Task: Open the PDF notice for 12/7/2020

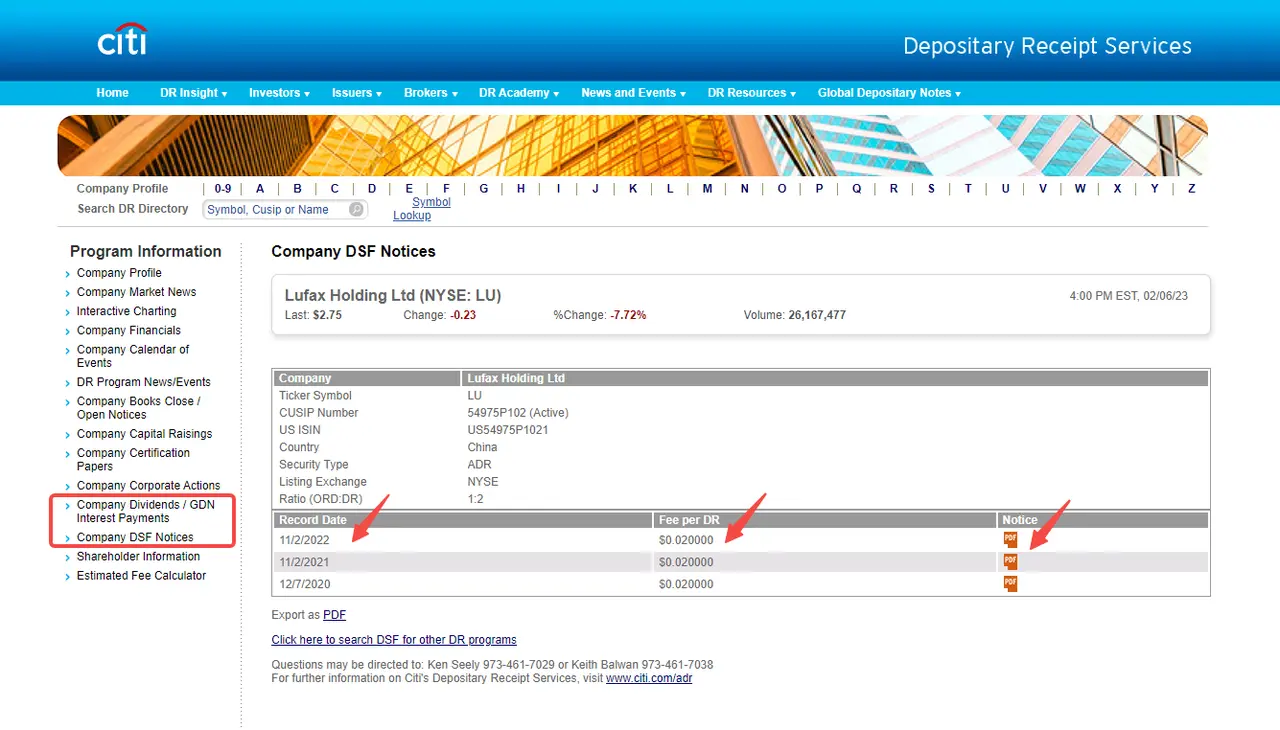Action: coord(1010,583)
